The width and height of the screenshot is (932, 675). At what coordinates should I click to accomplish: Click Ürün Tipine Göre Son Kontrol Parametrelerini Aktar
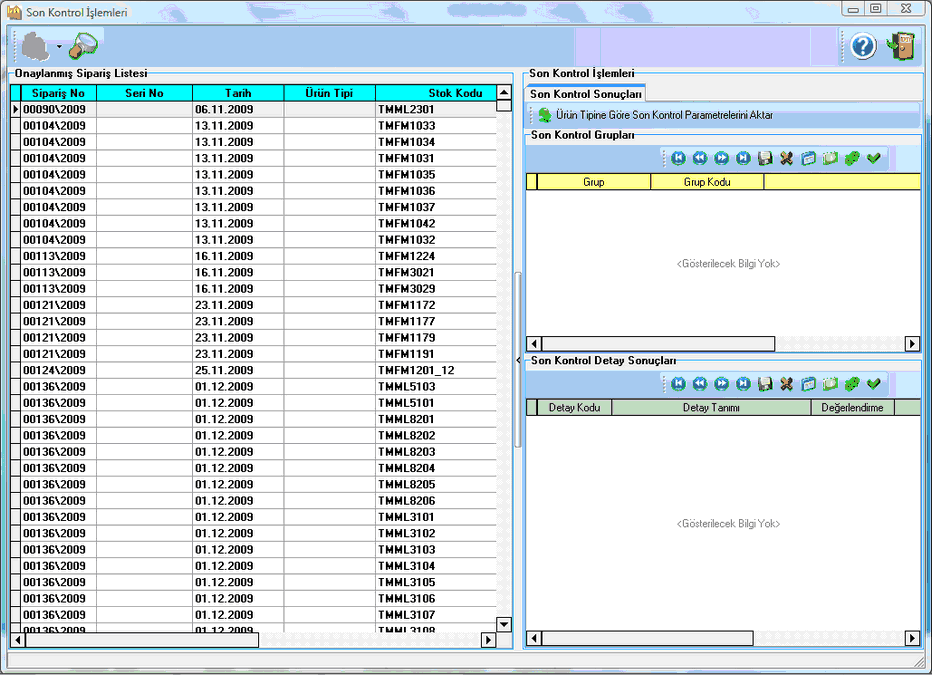click(664, 115)
